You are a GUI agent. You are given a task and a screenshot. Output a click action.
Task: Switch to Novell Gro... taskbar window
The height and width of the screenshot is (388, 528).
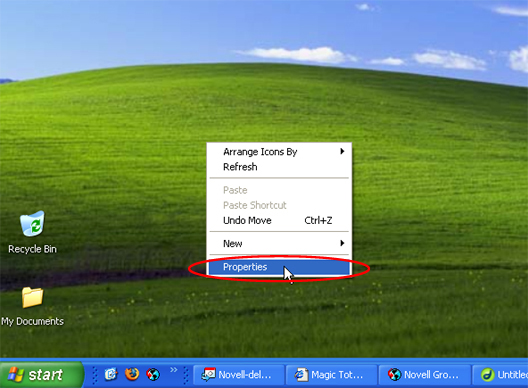[x=424, y=375]
